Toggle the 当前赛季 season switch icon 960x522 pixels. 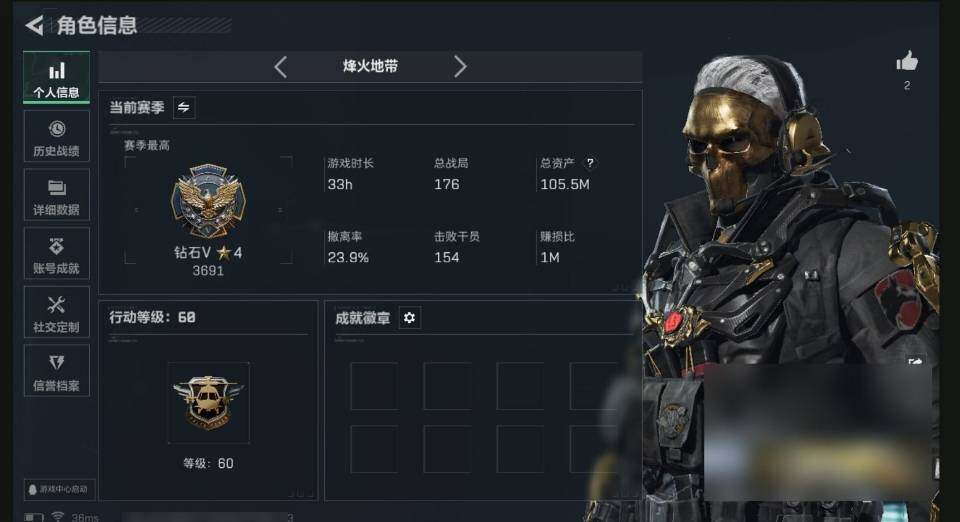click(x=184, y=108)
